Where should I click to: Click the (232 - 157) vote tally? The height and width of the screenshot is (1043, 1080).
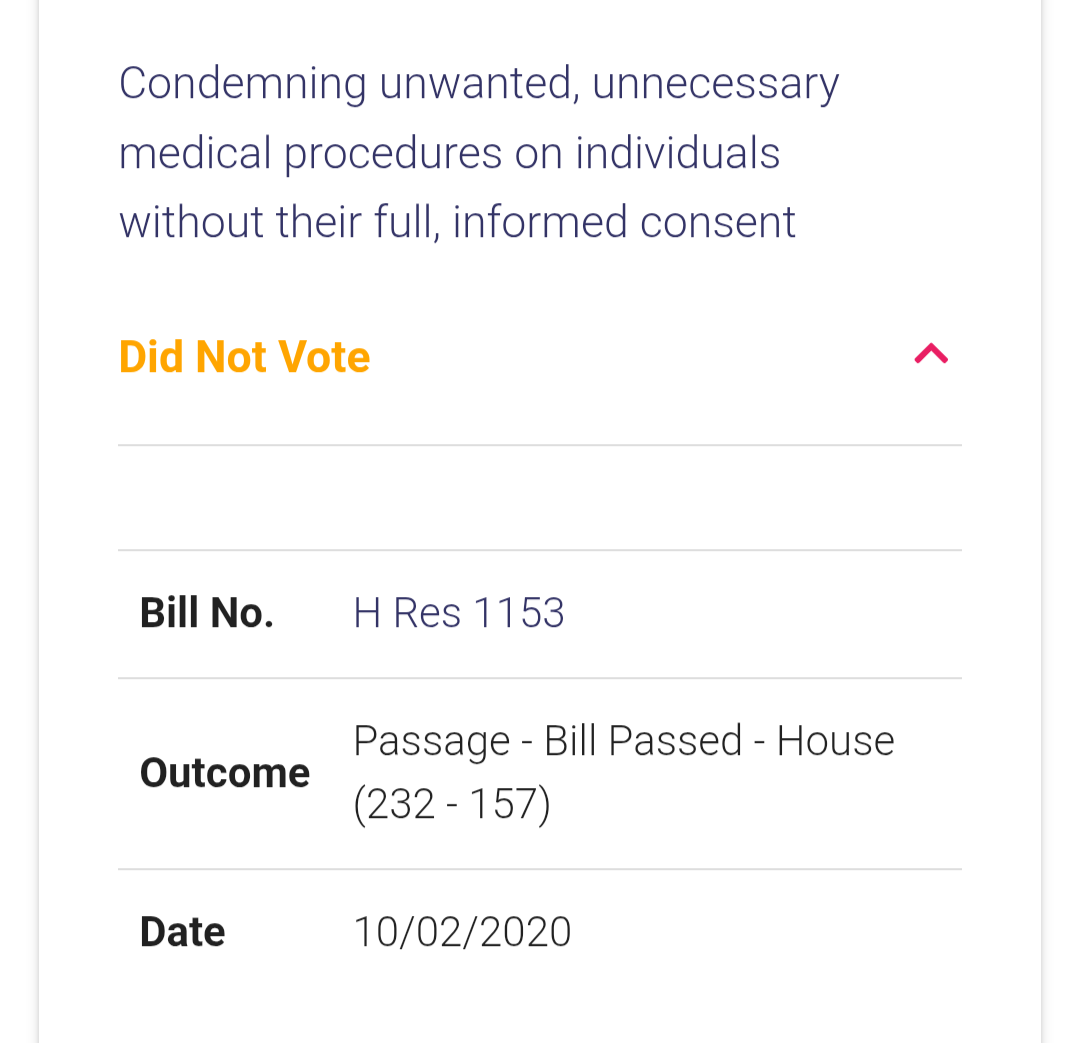coord(452,804)
